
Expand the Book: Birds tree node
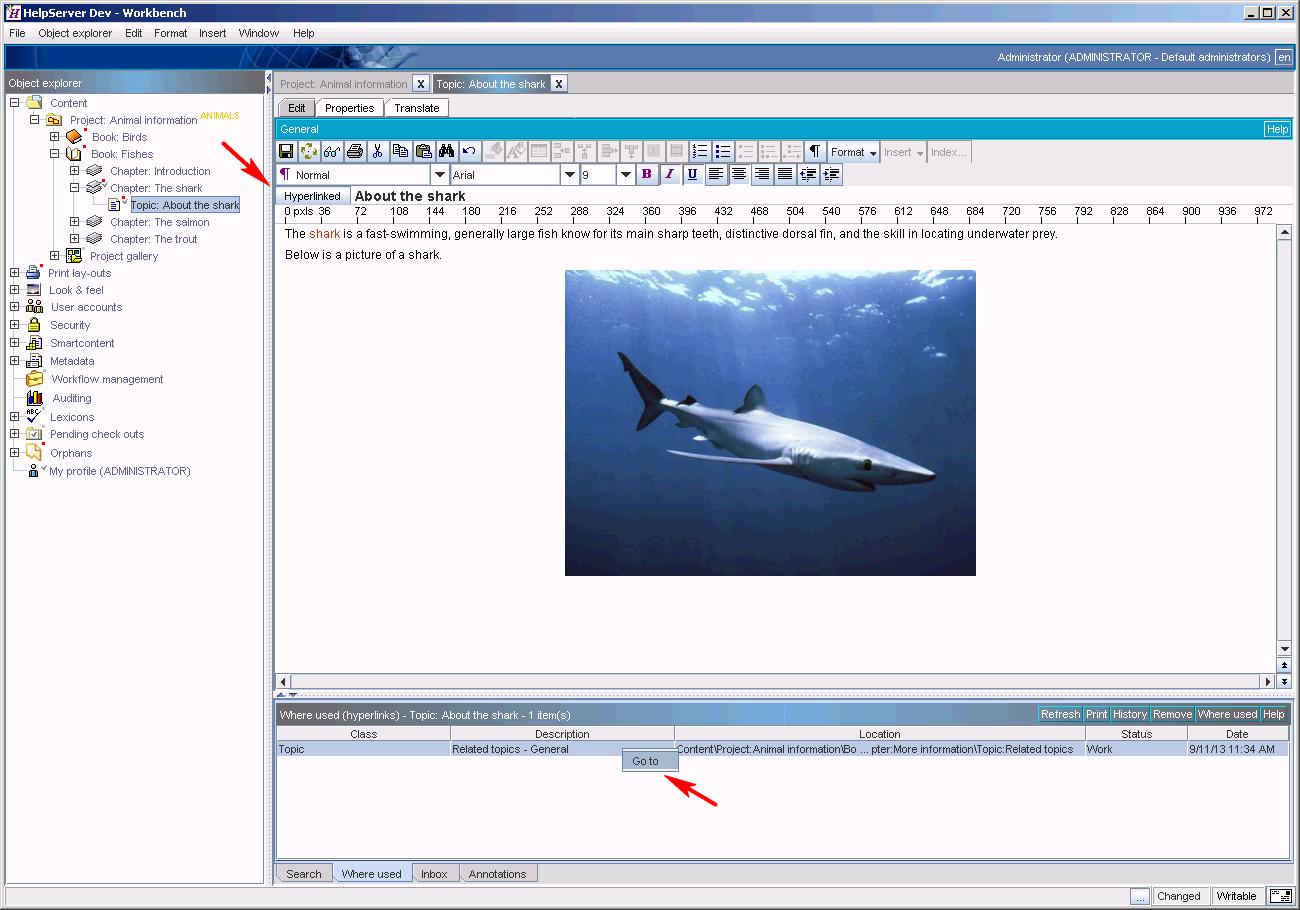(54, 136)
